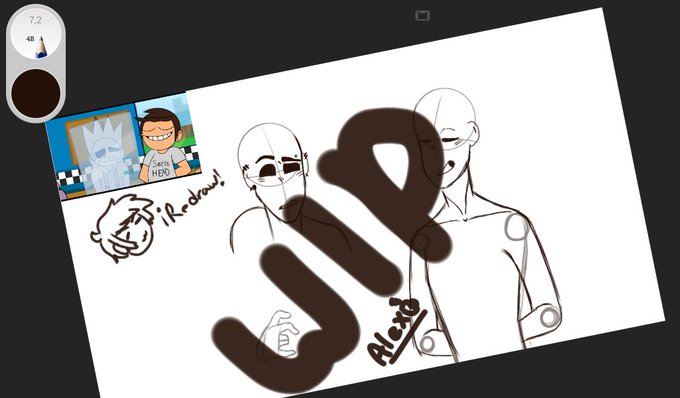Open the 4B pencil brush selector

pos(36,35)
